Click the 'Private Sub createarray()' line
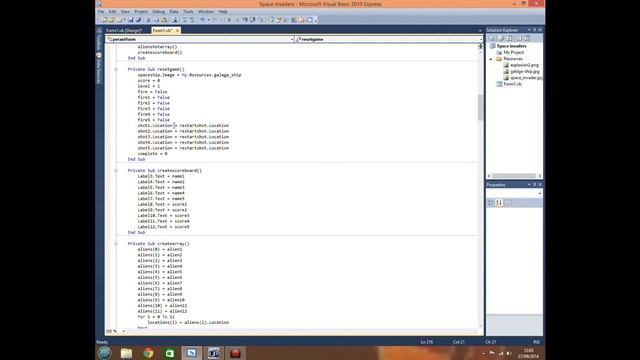The height and width of the screenshot is (360, 640). point(158,244)
